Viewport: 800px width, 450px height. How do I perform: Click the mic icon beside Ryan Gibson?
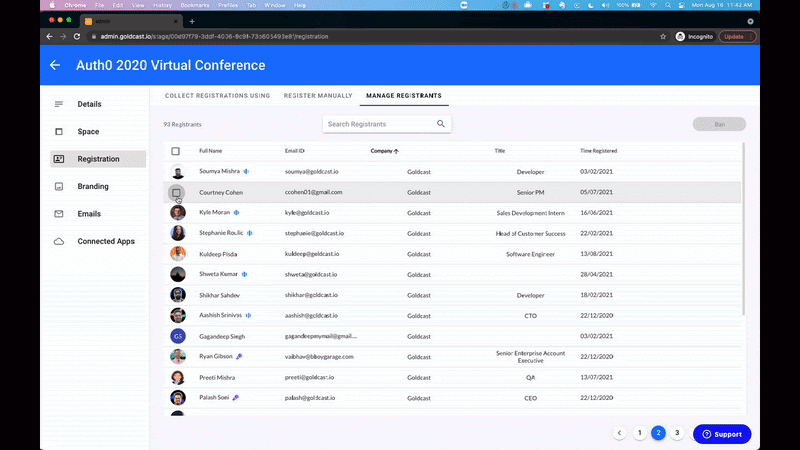(x=239, y=356)
